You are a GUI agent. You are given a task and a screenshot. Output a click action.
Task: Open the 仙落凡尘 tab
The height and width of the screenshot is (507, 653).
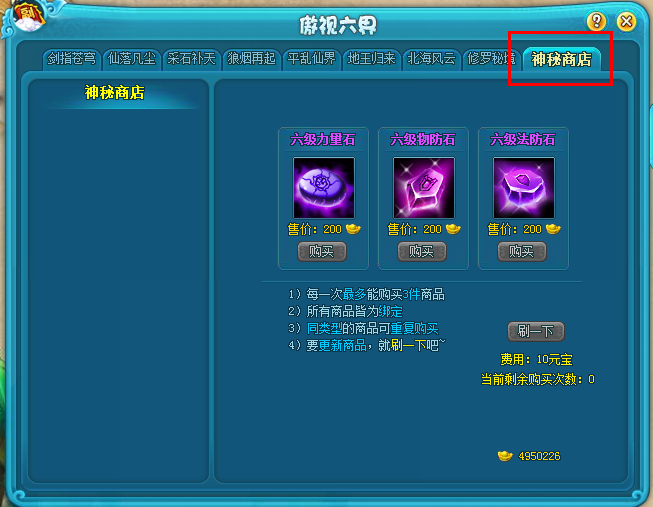coord(131,59)
